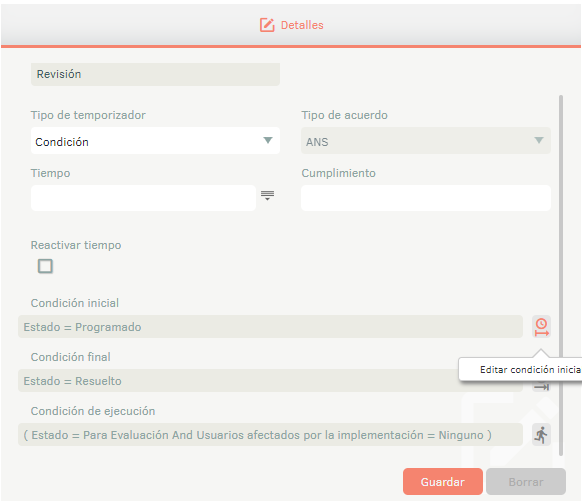Open the Tipo de temporizador dropdown
Image resolution: width=582 pixels, height=501 pixels.
(x=155, y=141)
